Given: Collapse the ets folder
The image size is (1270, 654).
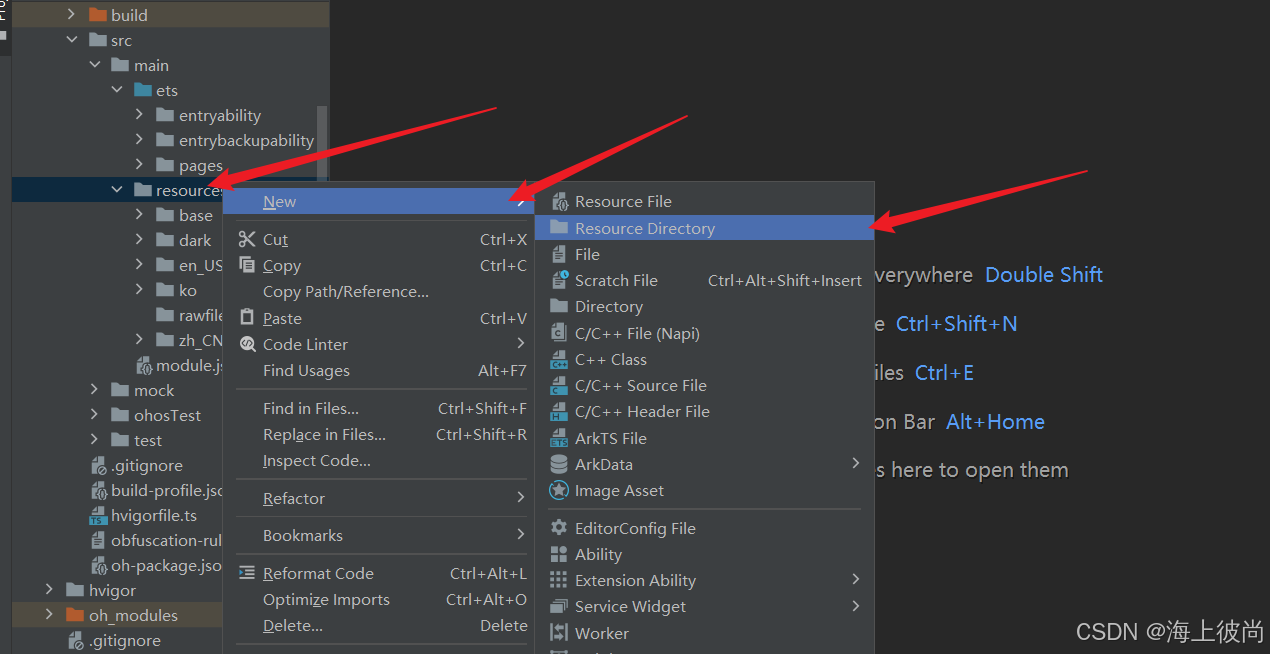Looking at the screenshot, I should [117, 90].
